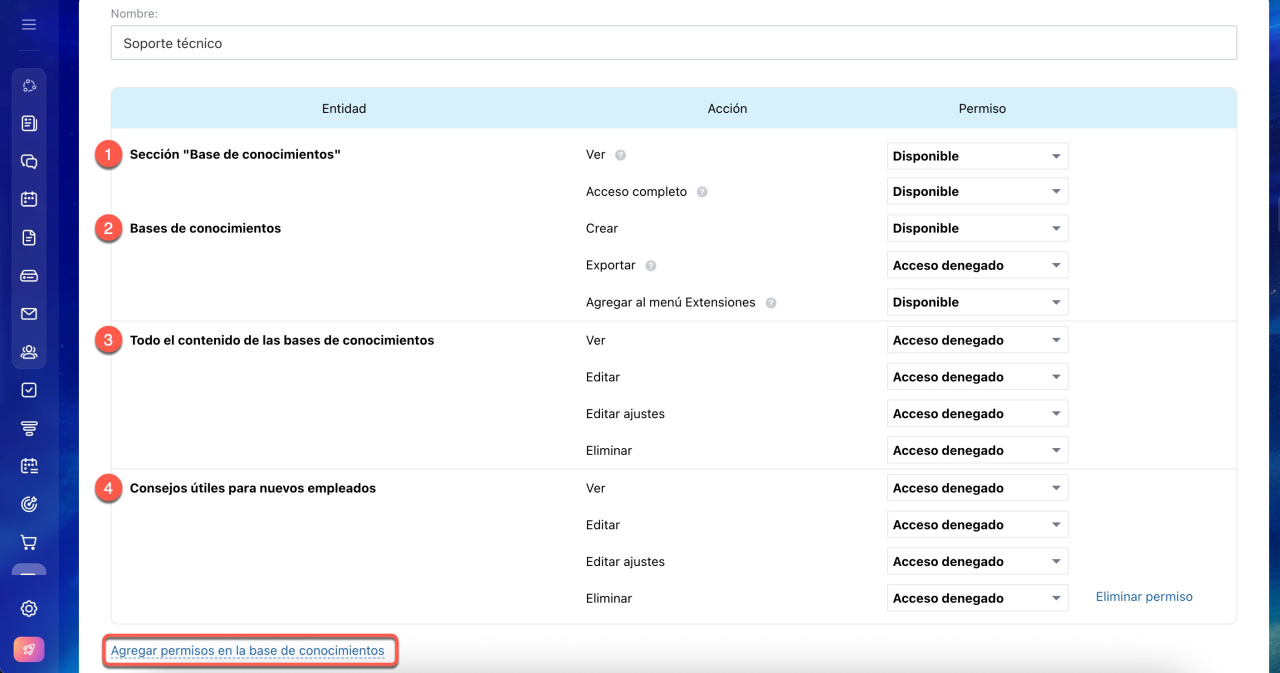The height and width of the screenshot is (673, 1280).
Task: Expand the Agregar al menú Extensiones dropdown
Action: point(977,302)
